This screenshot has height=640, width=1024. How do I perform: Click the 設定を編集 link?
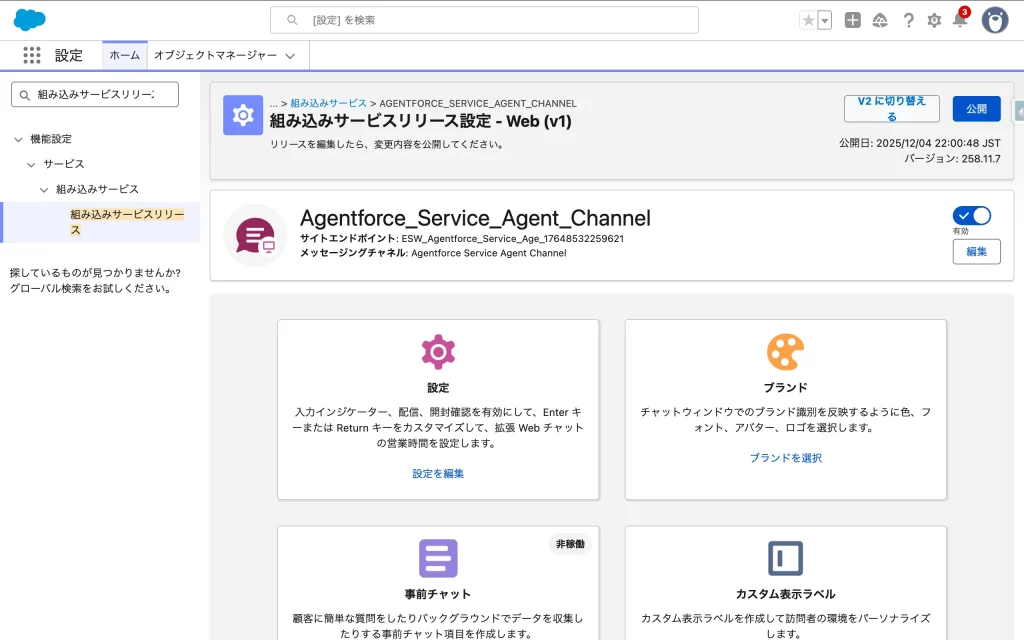[x=438, y=473]
